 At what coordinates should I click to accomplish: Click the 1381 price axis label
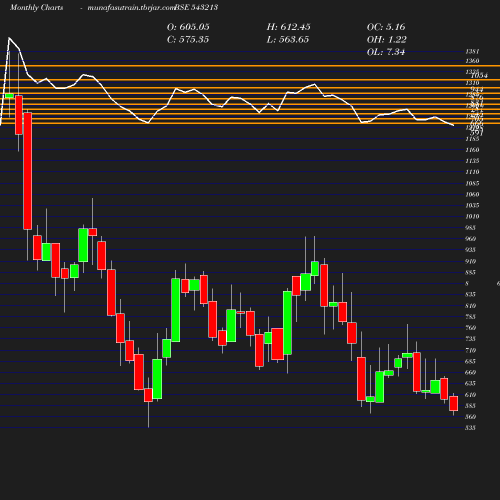click(x=472, y=51)
